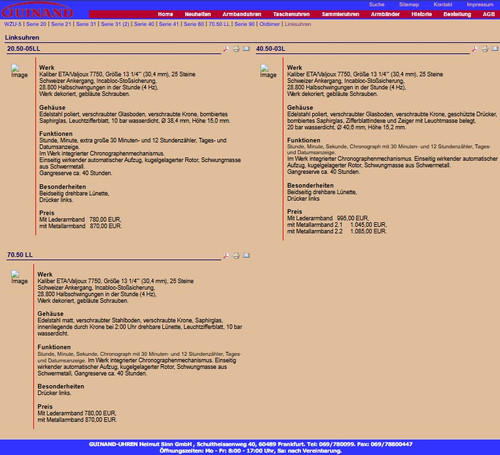Open PDF icon for 20.50-05LL
500x455 pixels.
[x=226, y=49]
